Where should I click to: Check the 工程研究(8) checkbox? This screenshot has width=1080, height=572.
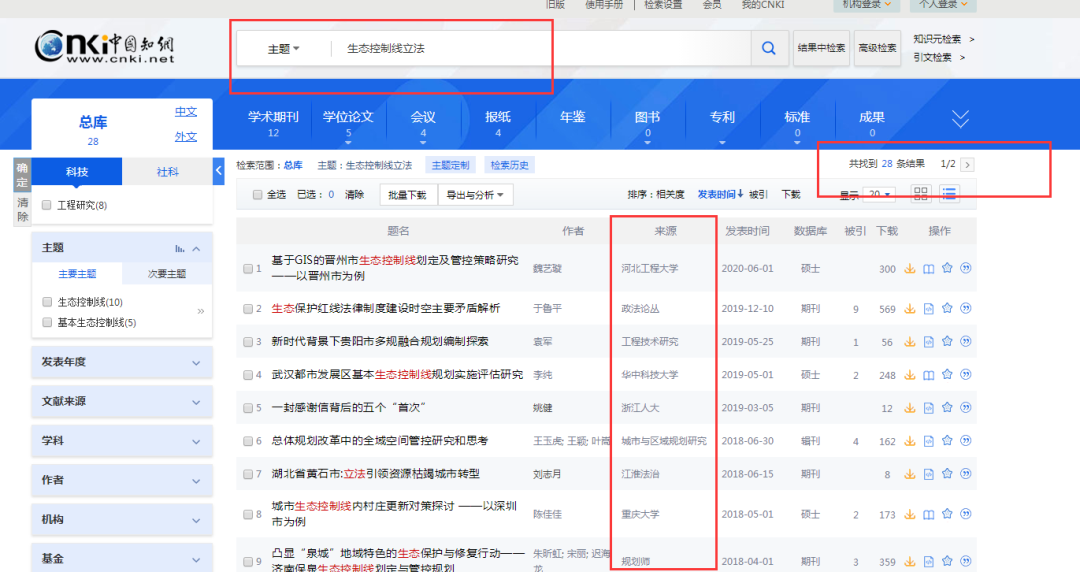[x=47, y=205]
